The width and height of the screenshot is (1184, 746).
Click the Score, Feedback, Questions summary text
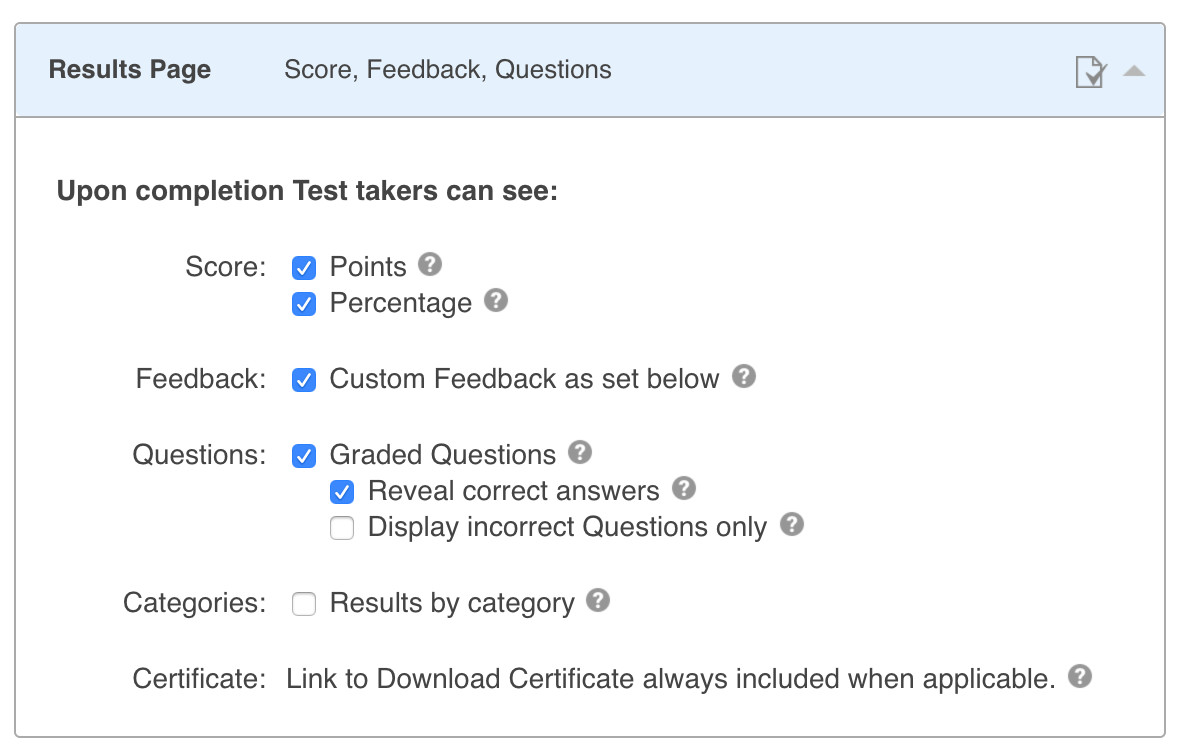click(448, 70)
